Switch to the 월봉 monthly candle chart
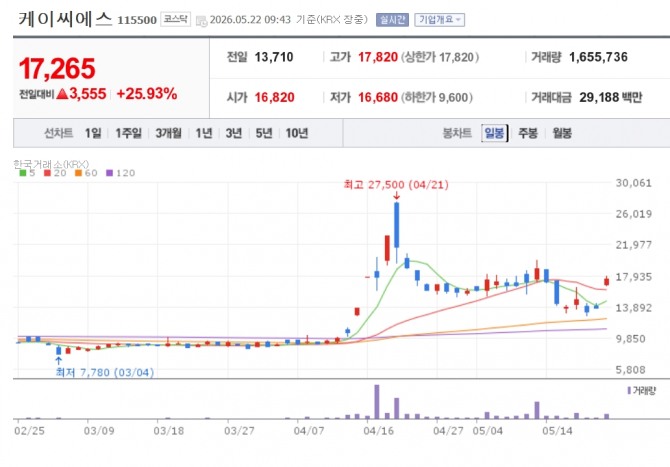 (x=562, y=133)
